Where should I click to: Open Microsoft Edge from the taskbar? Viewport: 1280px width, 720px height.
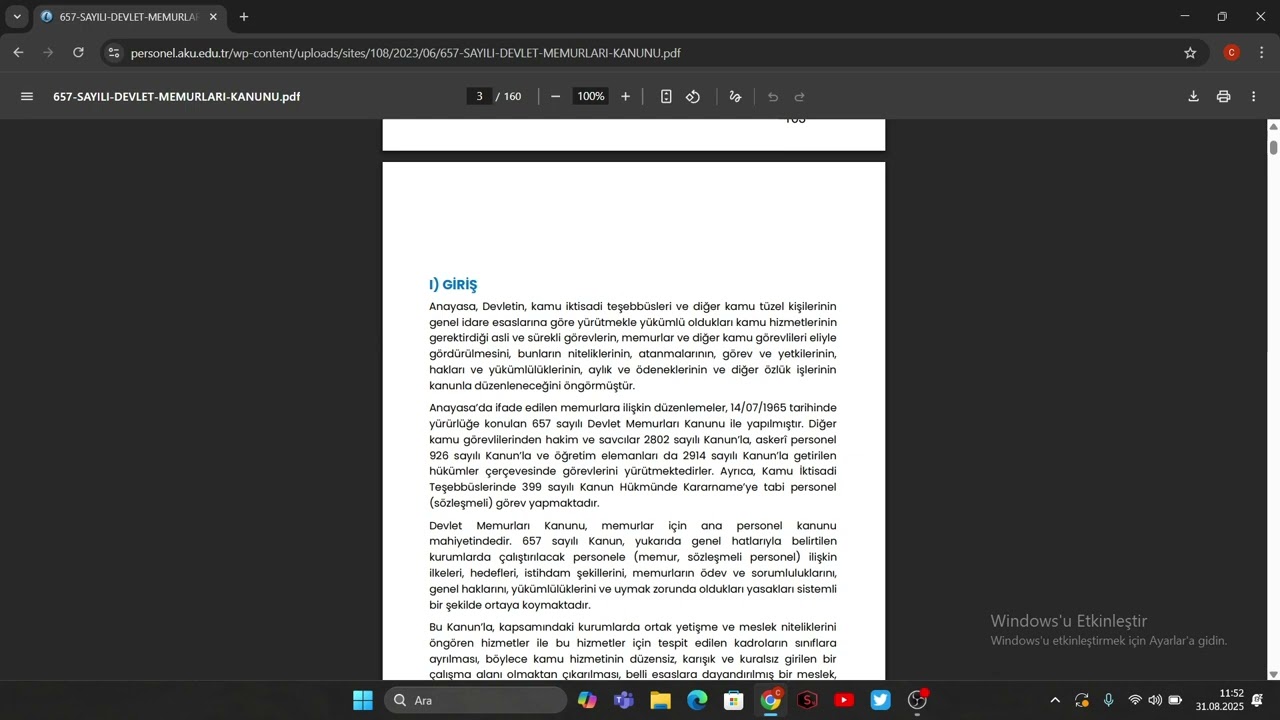pyautogui.click(x=697, y=700)
